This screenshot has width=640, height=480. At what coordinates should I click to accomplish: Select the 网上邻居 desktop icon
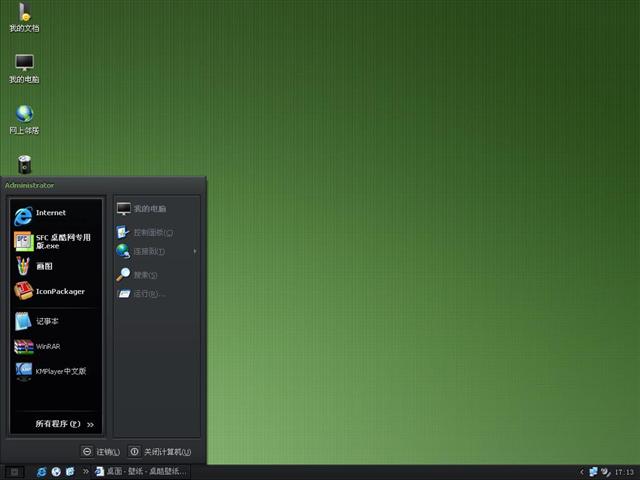24,120
